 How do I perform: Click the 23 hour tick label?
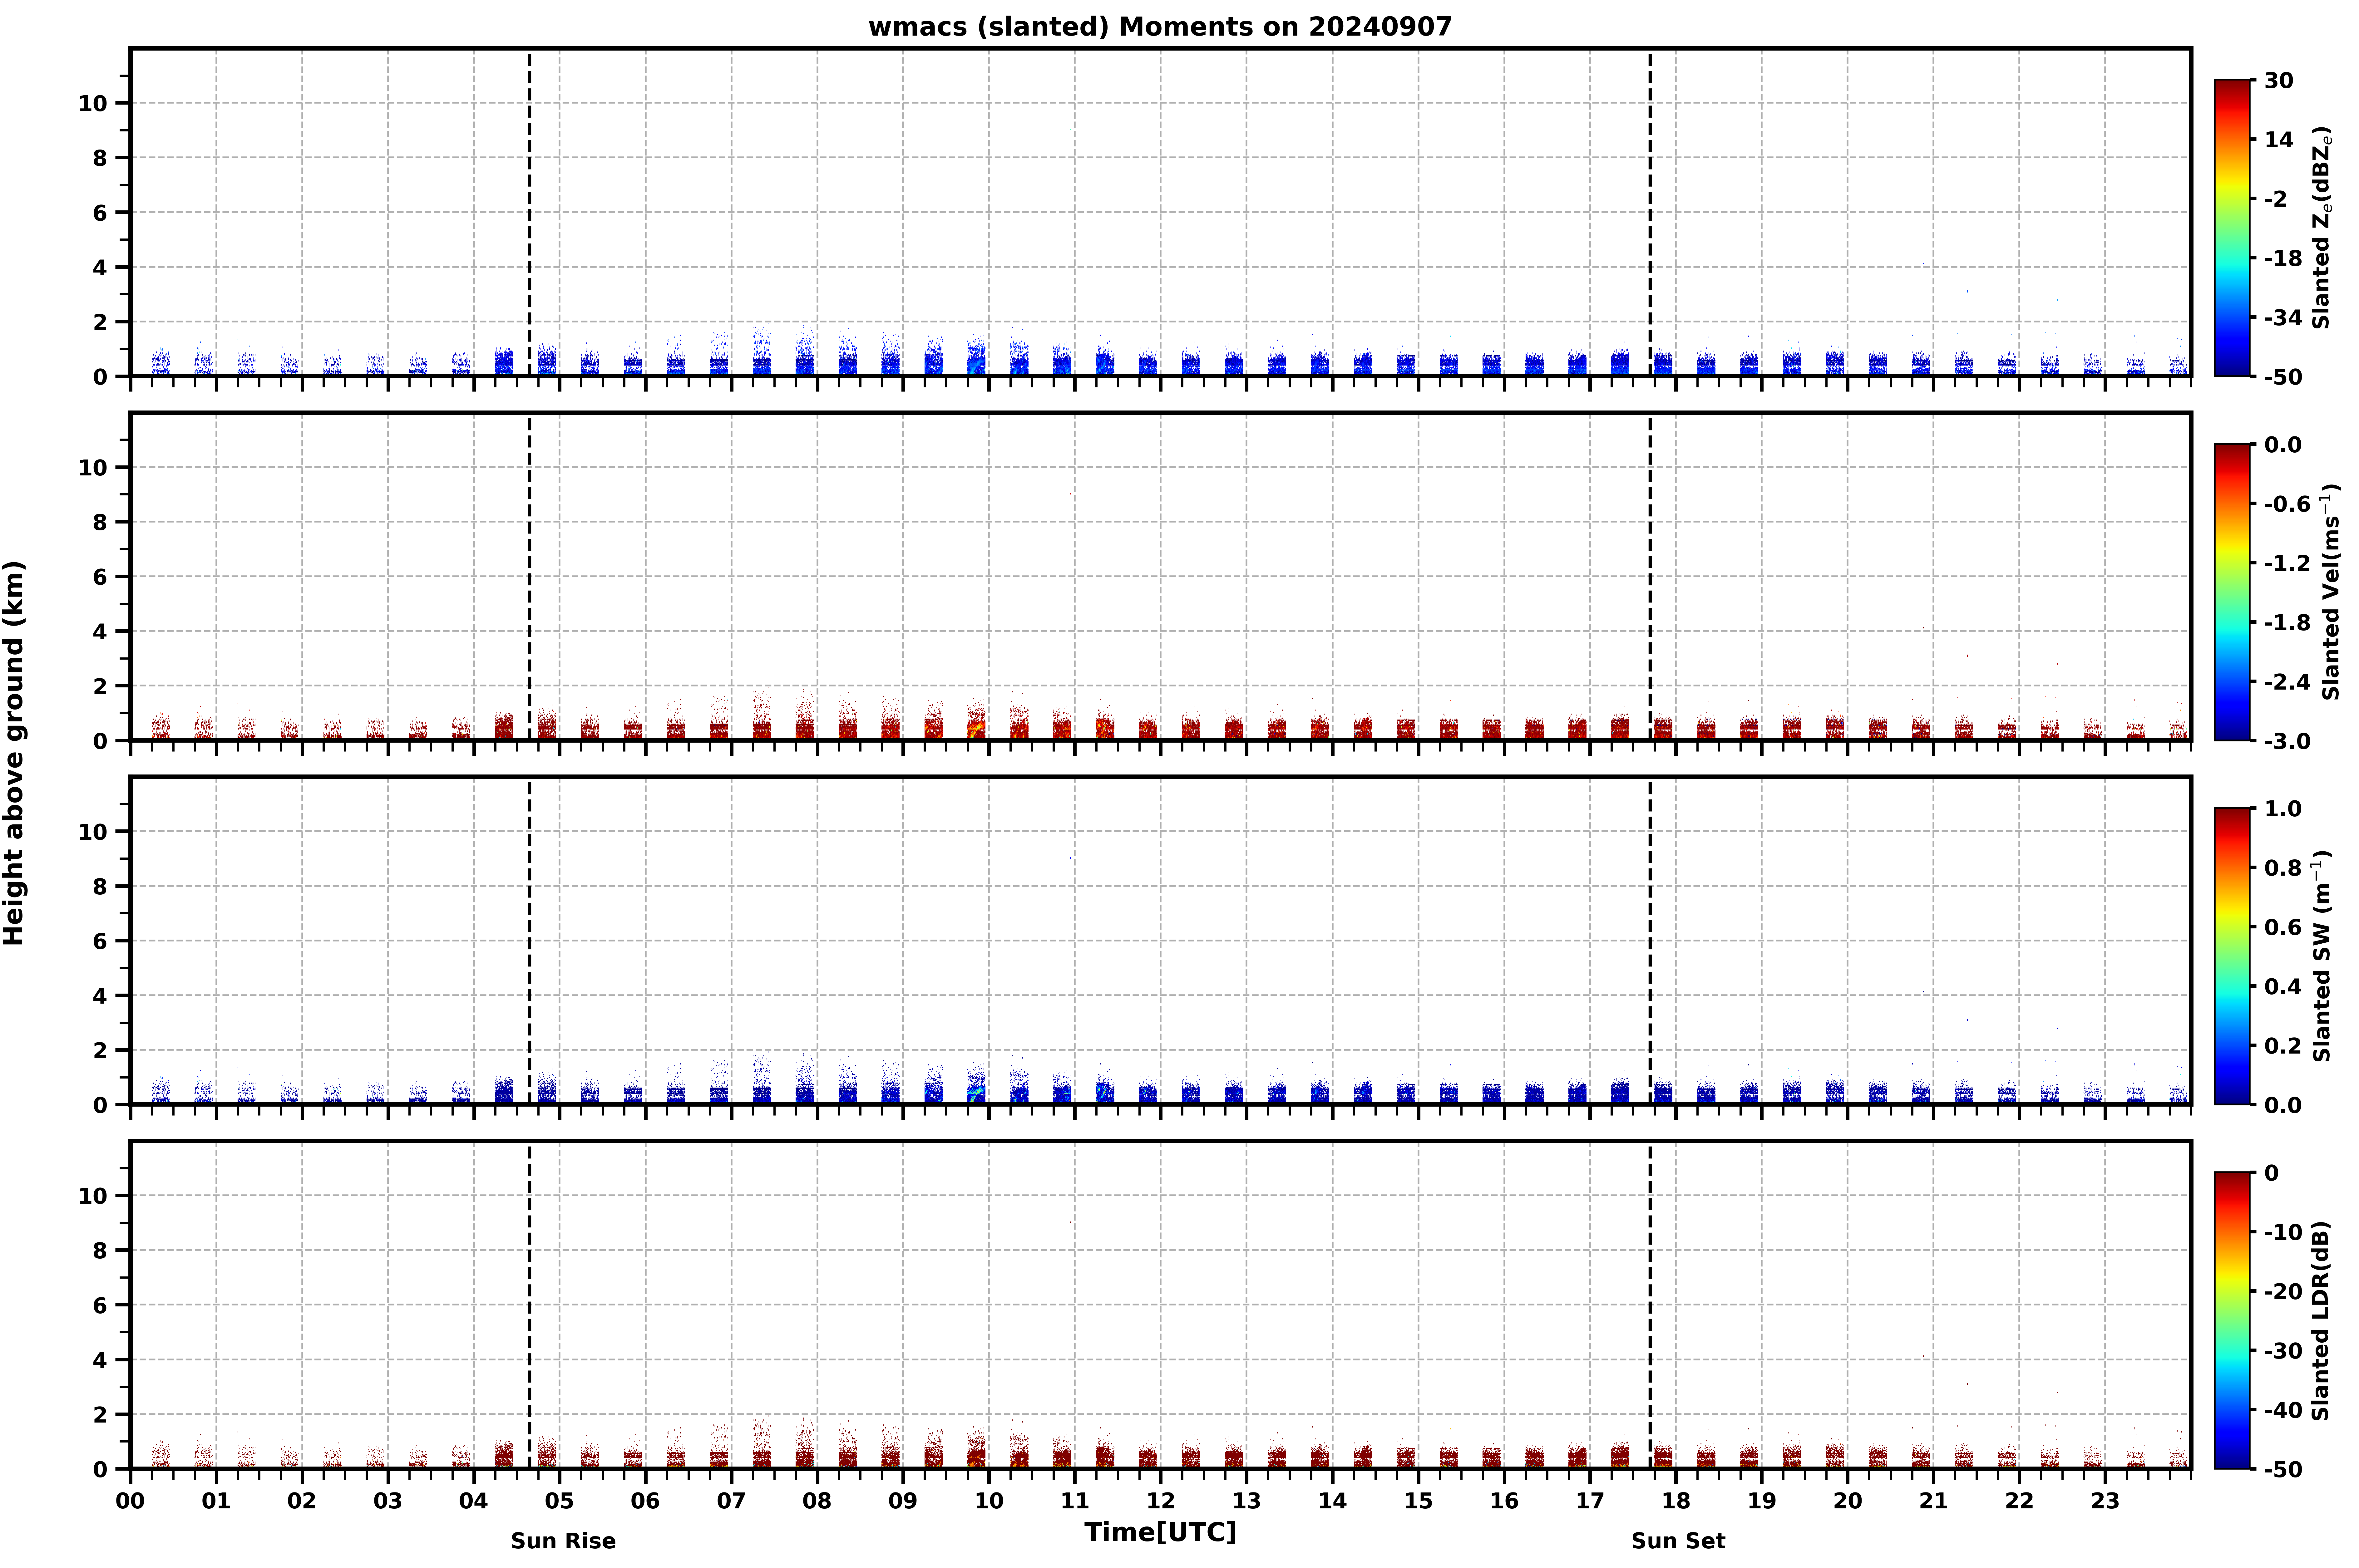(x=2105, y=1501)
